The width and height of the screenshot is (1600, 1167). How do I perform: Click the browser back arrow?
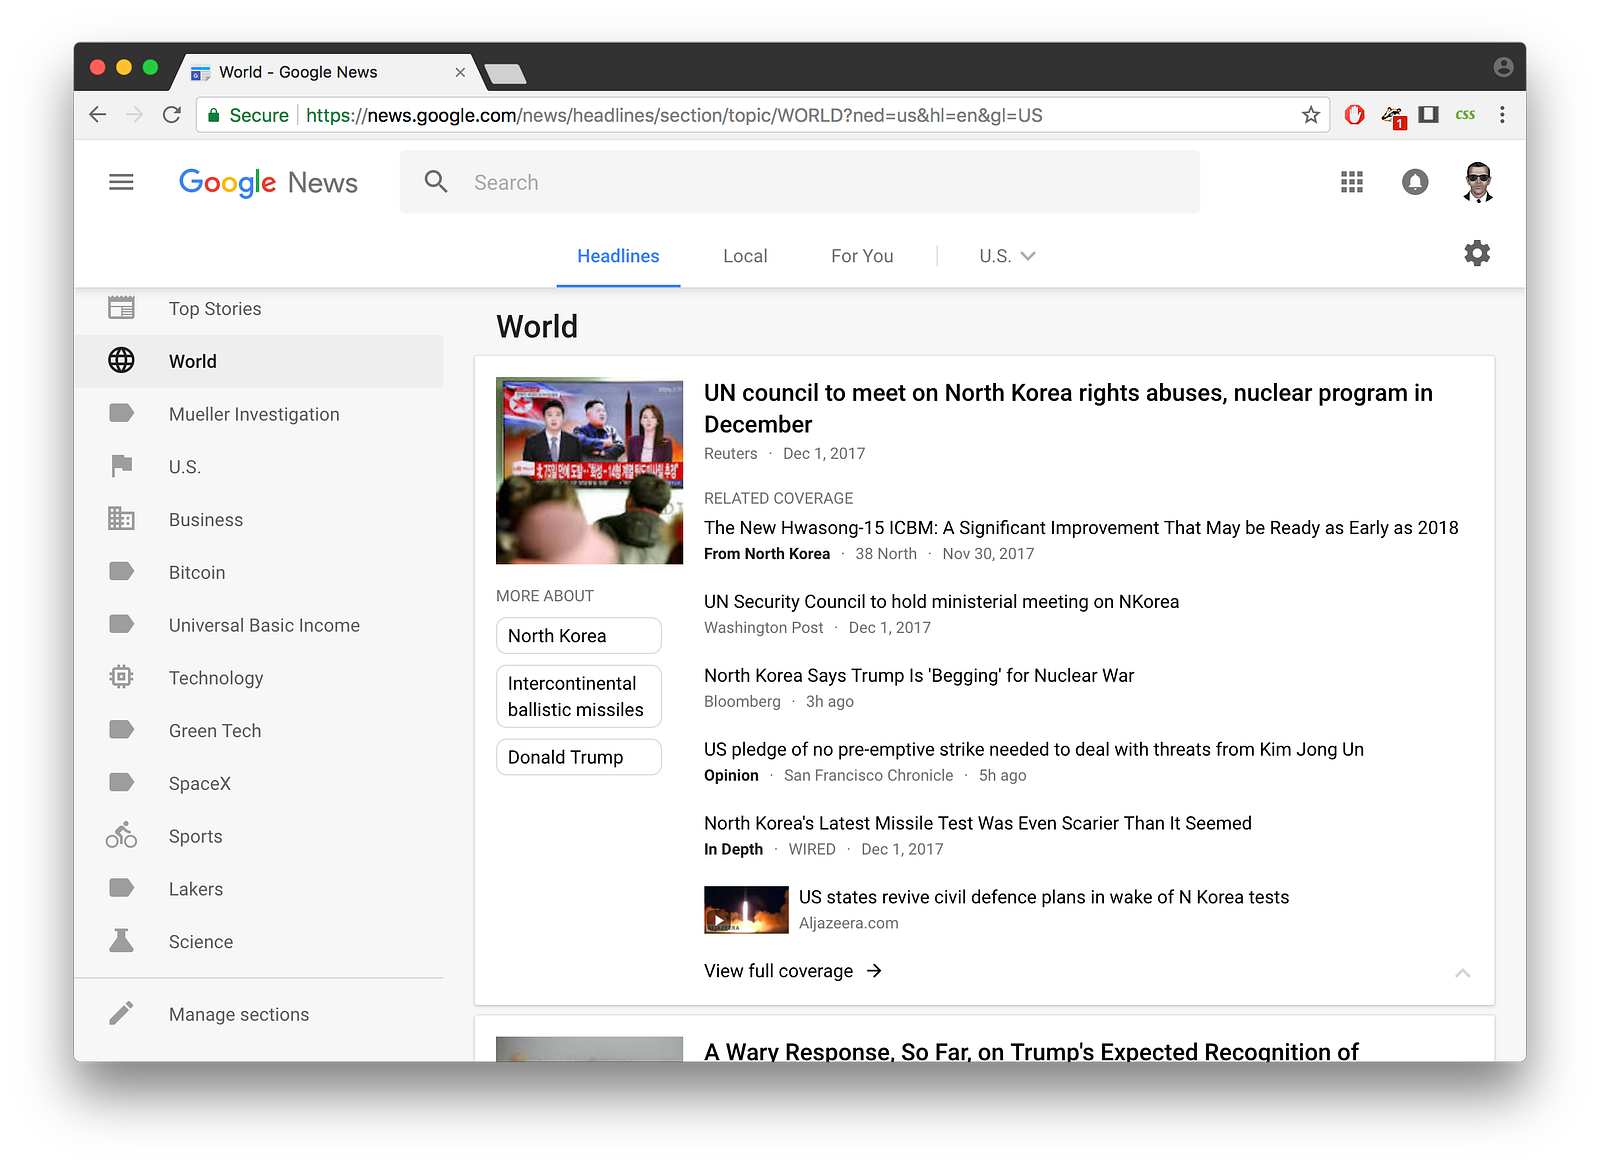(97, 115)
